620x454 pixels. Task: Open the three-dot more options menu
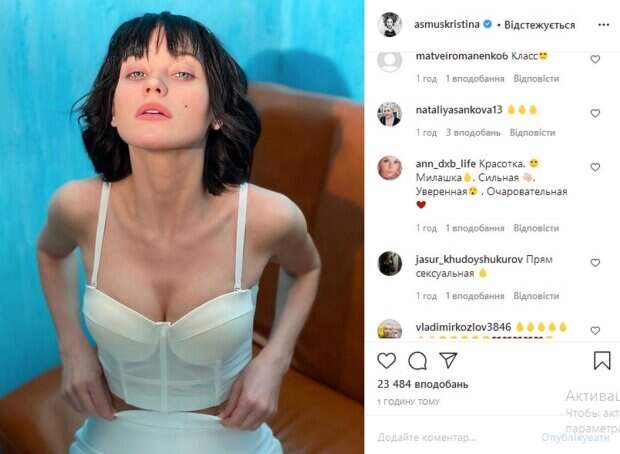pos(603,25)
